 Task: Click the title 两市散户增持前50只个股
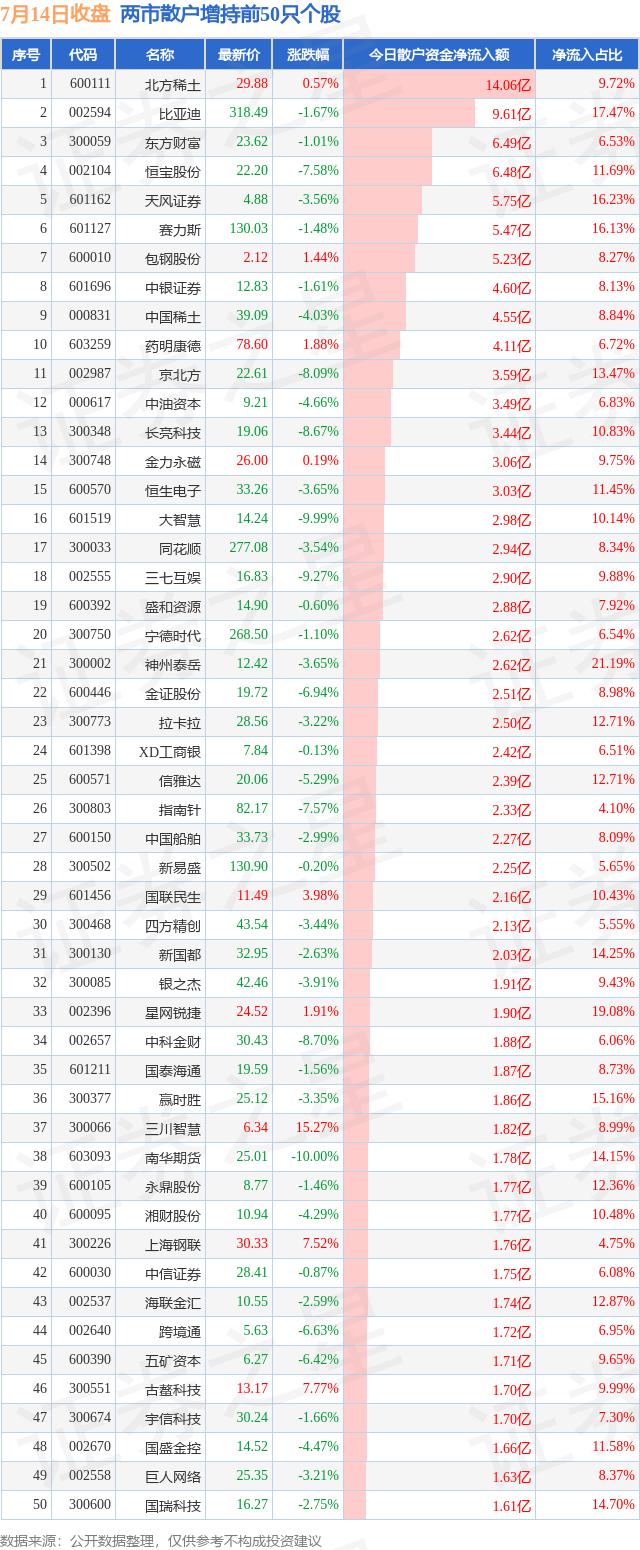pos(230,14)
